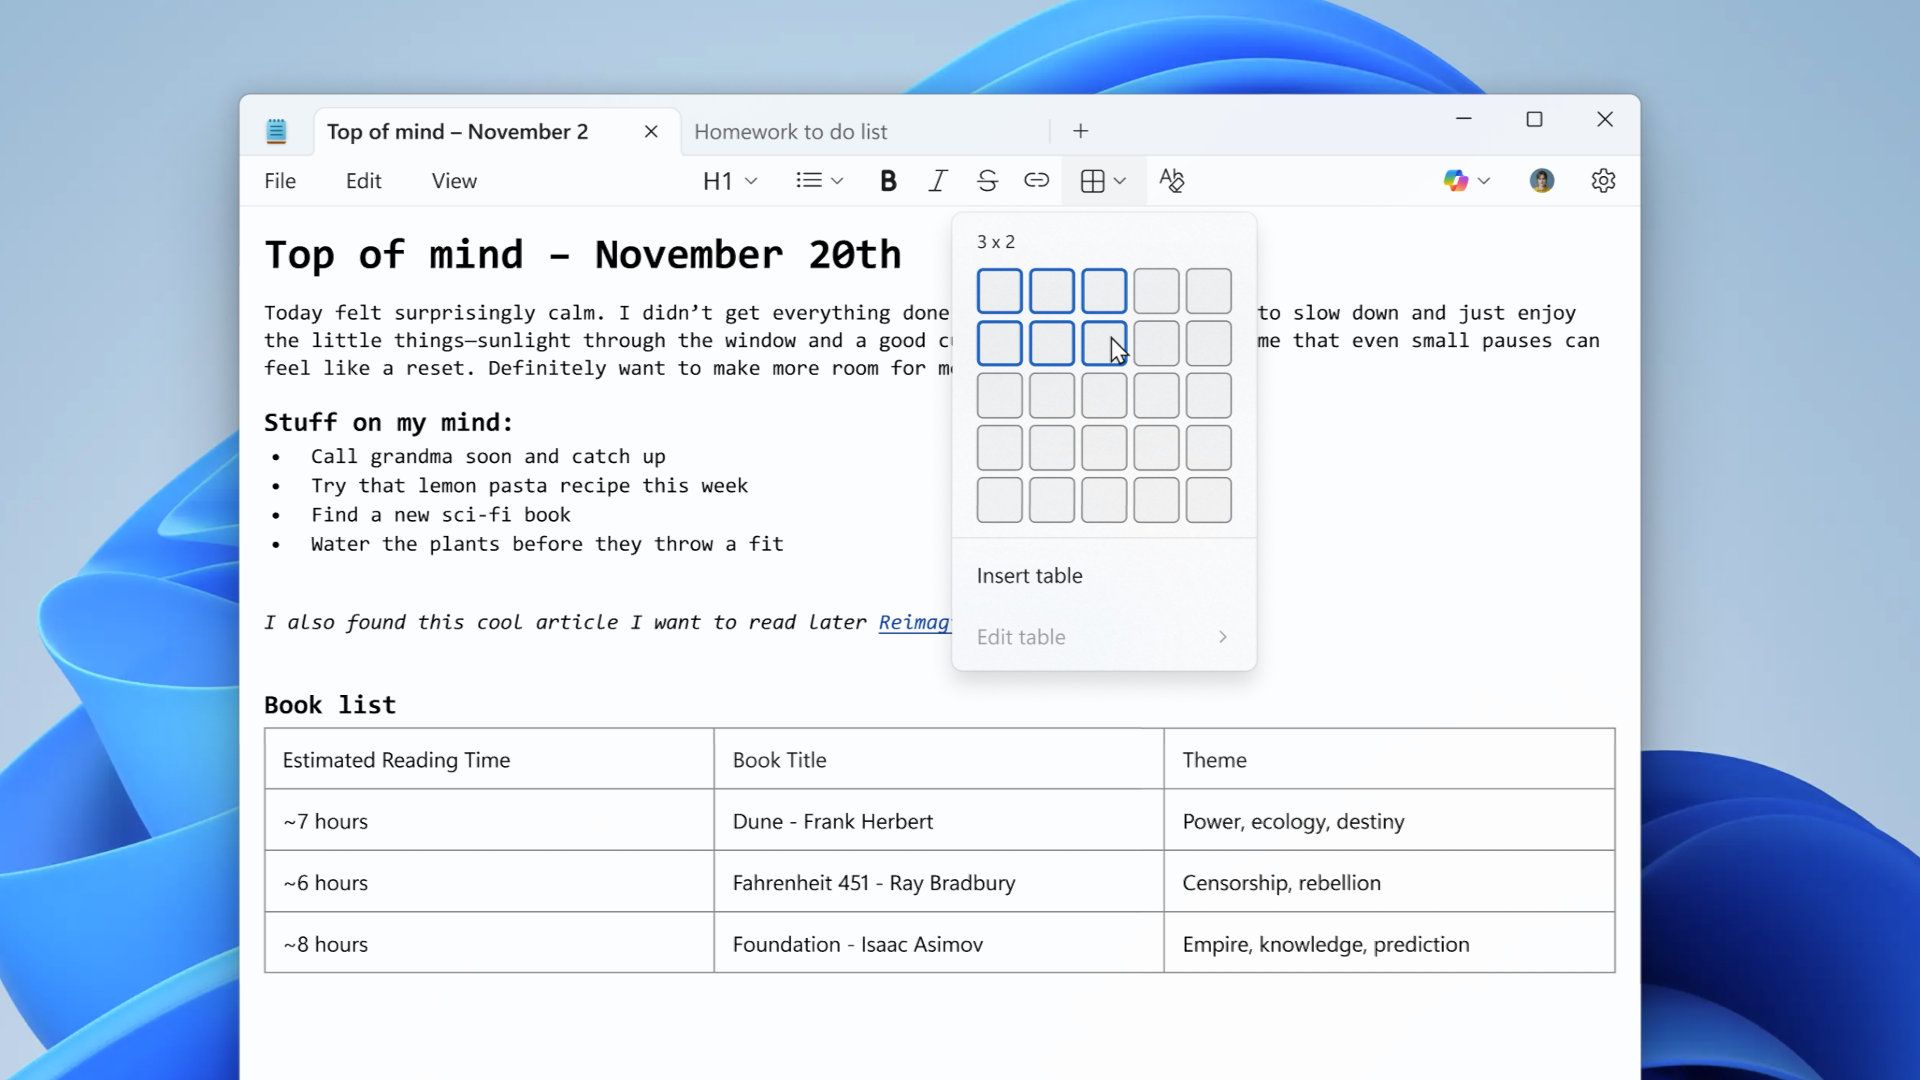Select a 3x2 cell in the table size grid
This screenshot has width=1920, height=1080.
pyautogui.click(x=1104, y=343)
